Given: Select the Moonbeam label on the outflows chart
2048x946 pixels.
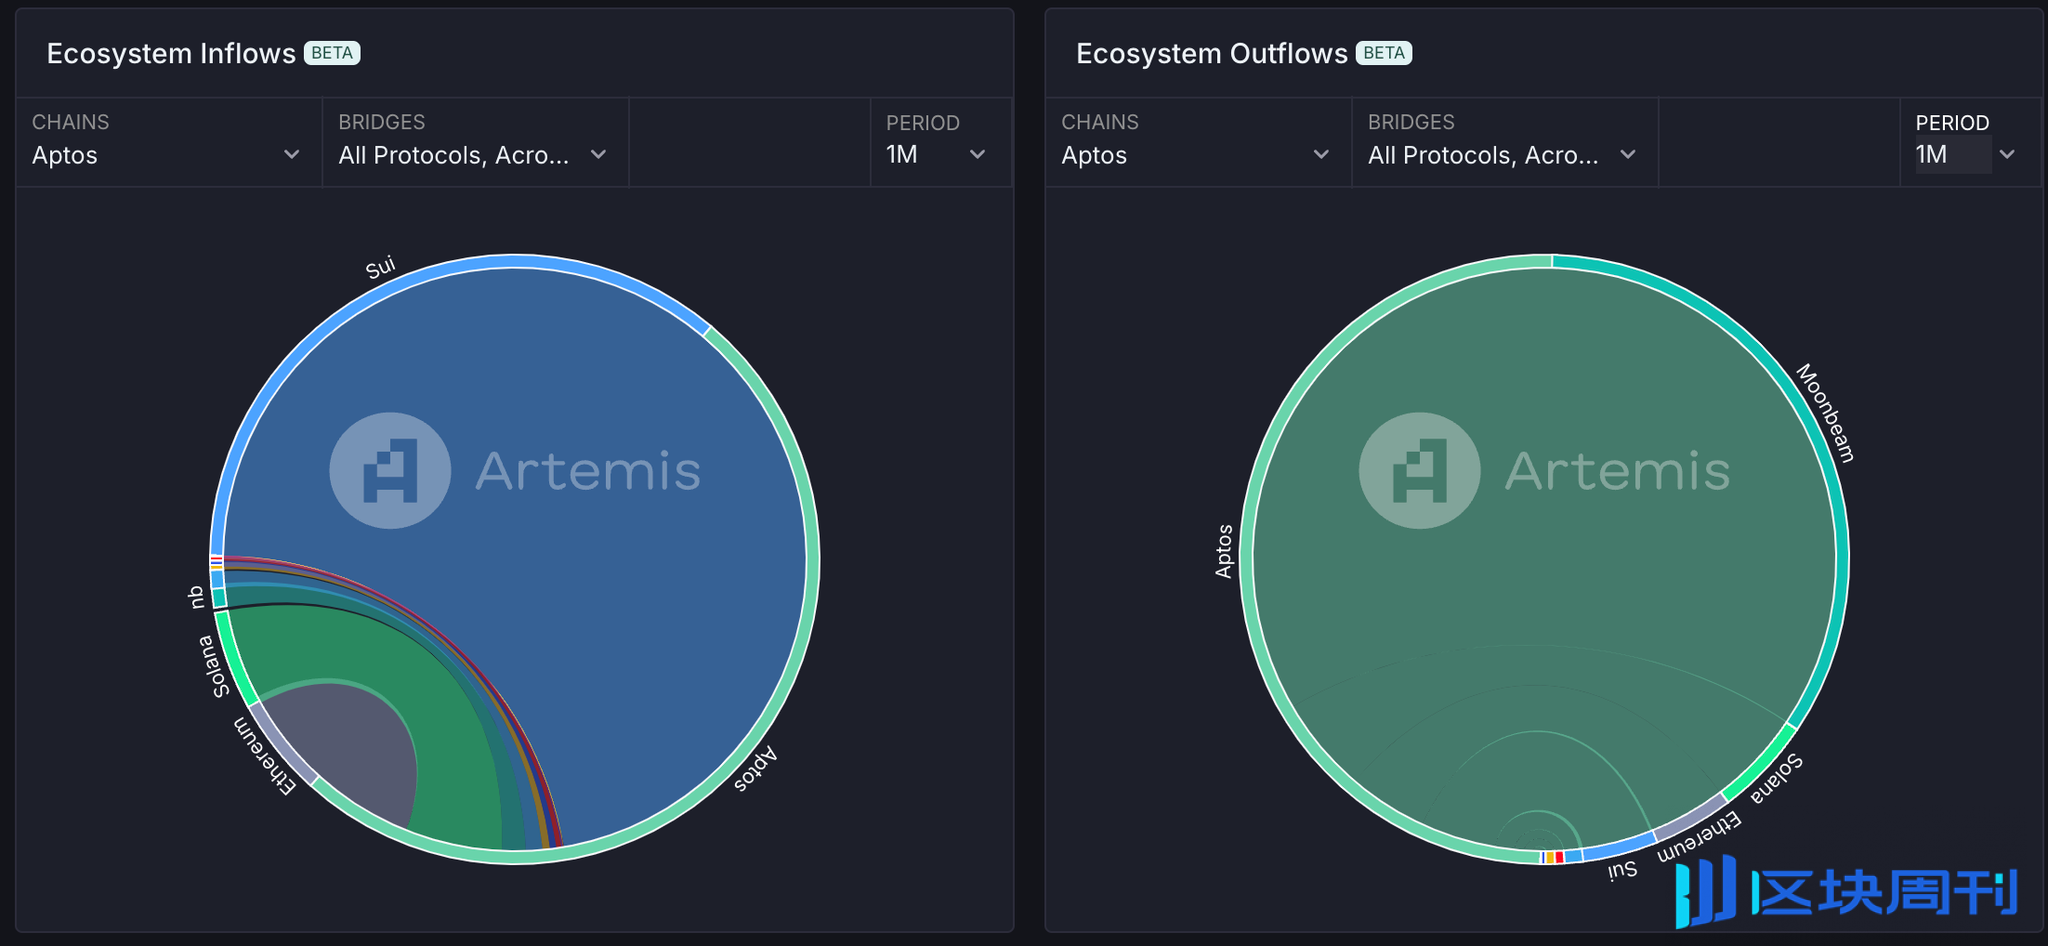Looking at the screenshot, I should click(1825, 413).
